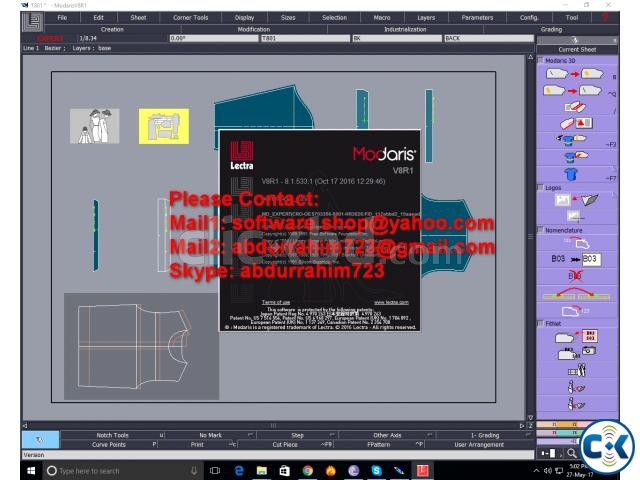Click the Terms of use link in the Modaris splash

pos(276,302)
